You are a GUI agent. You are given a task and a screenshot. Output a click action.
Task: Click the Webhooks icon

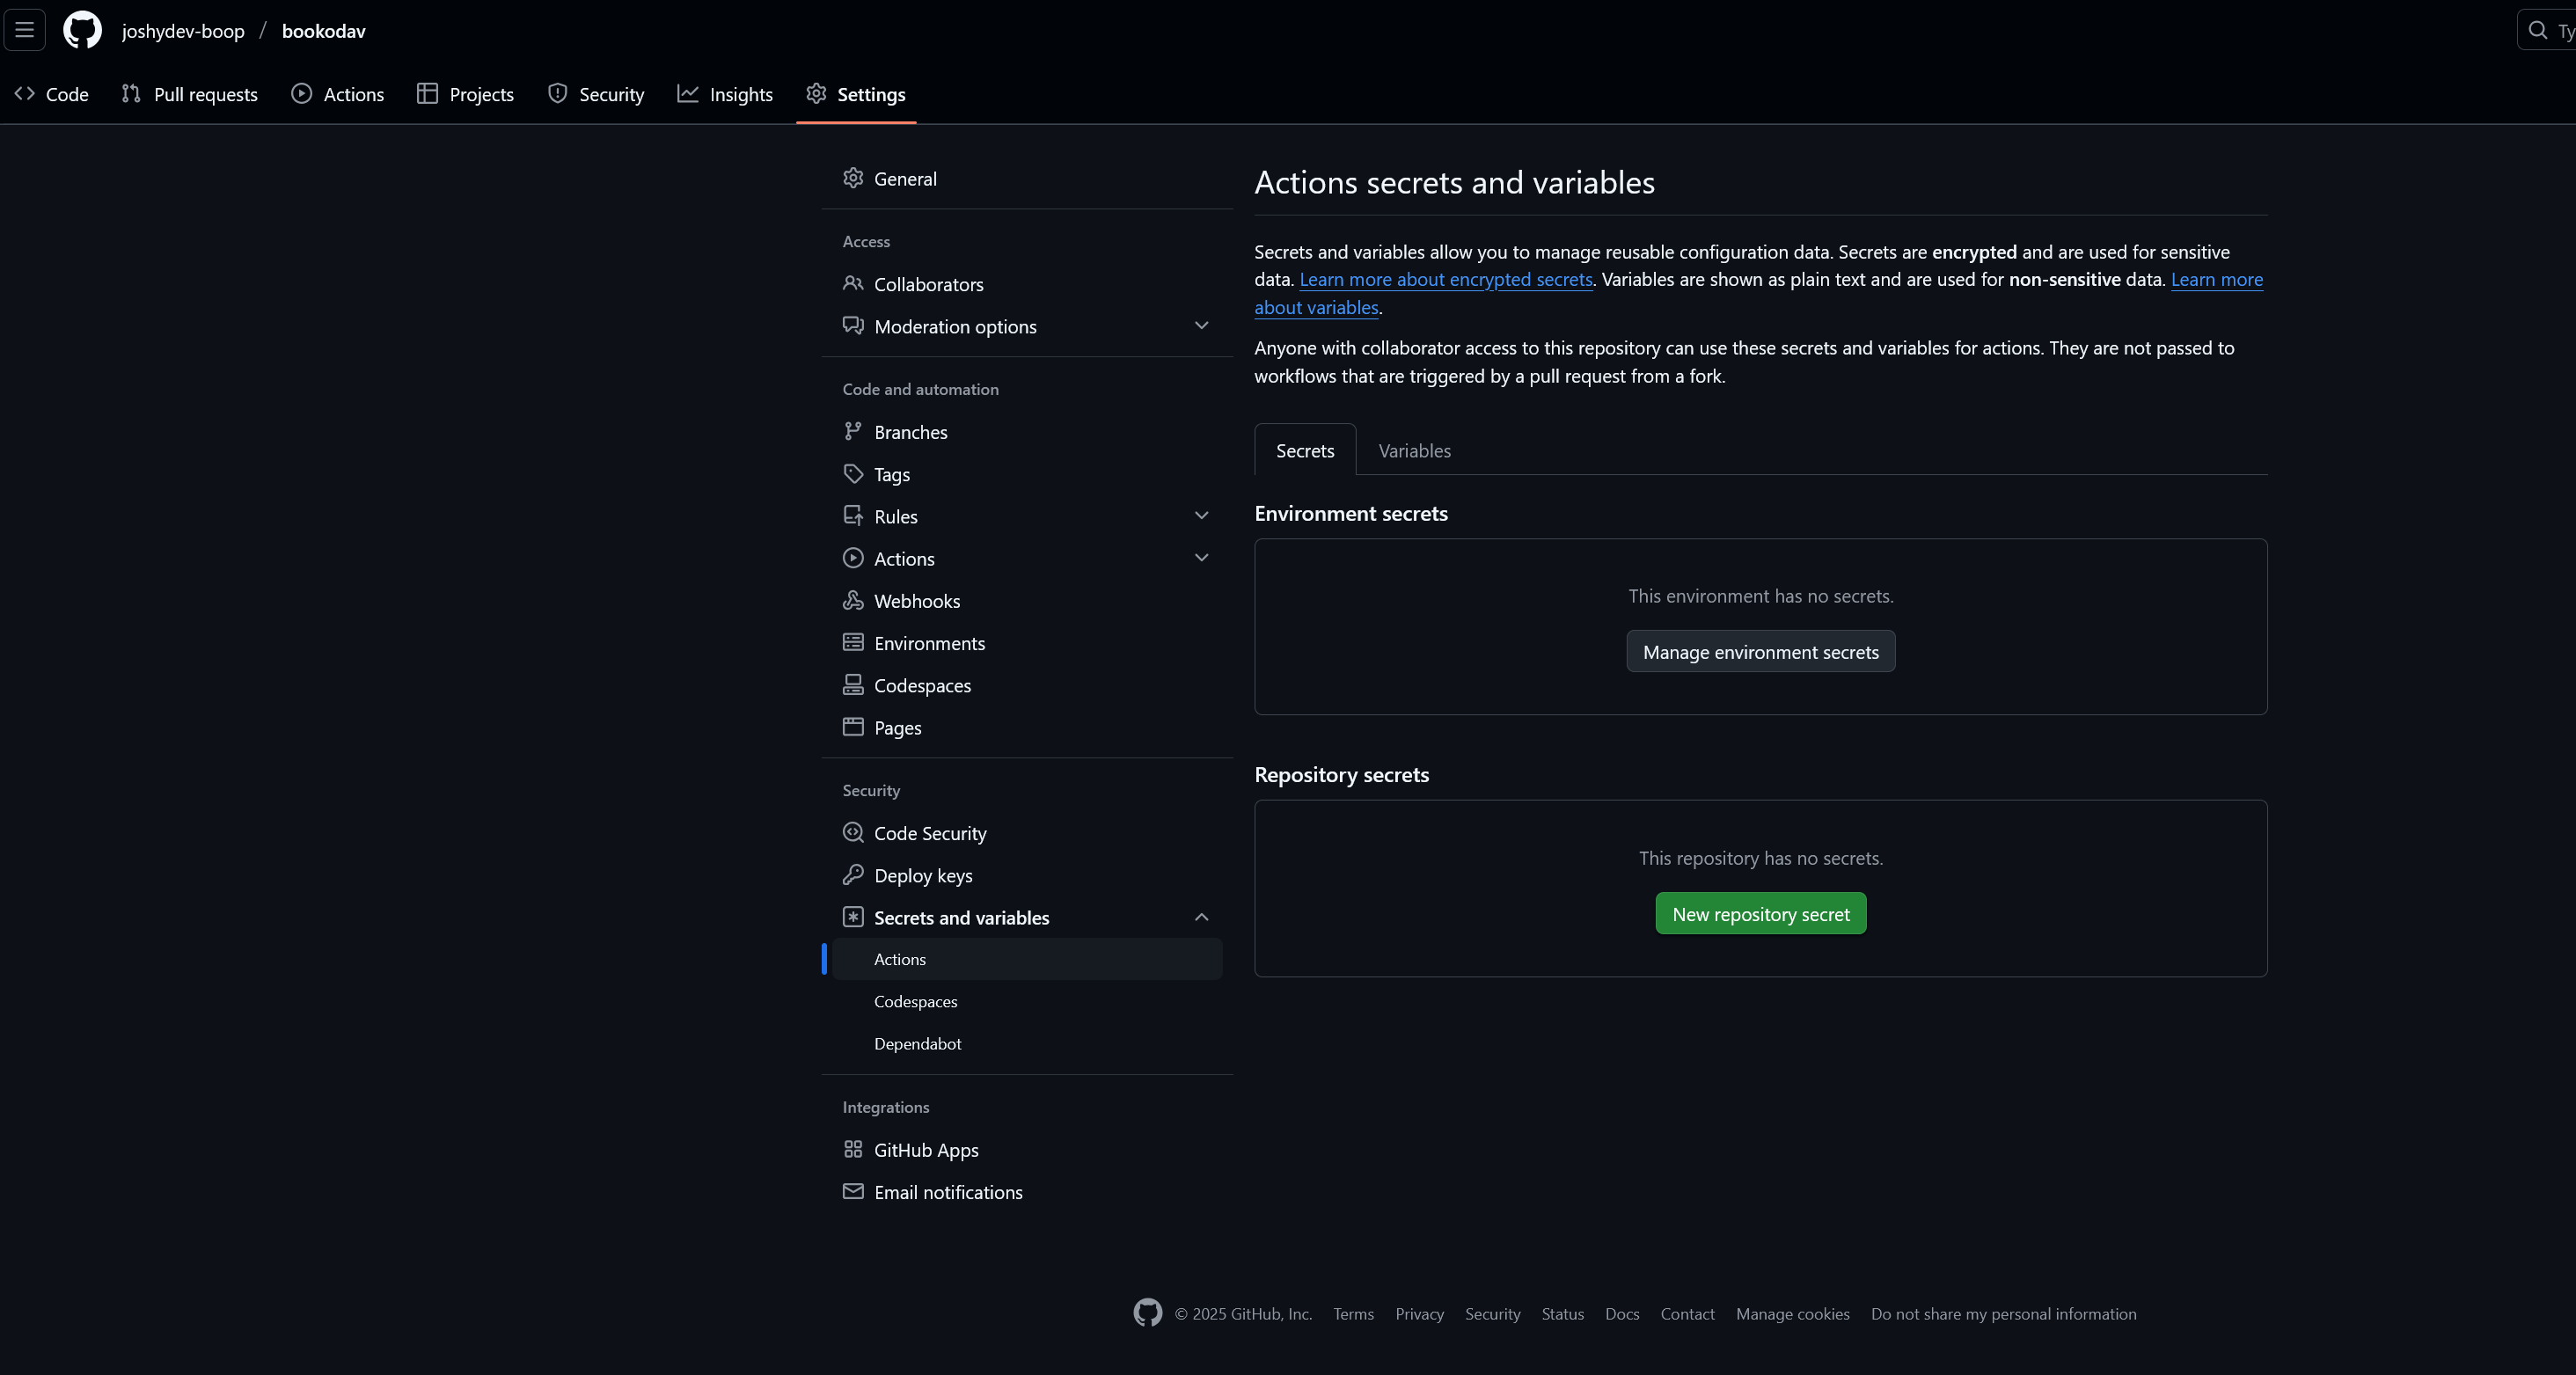pyautogui.click(x=852, y=600)
